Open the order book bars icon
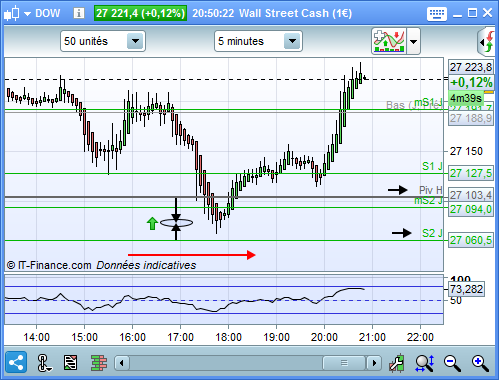 coord(99,363)
